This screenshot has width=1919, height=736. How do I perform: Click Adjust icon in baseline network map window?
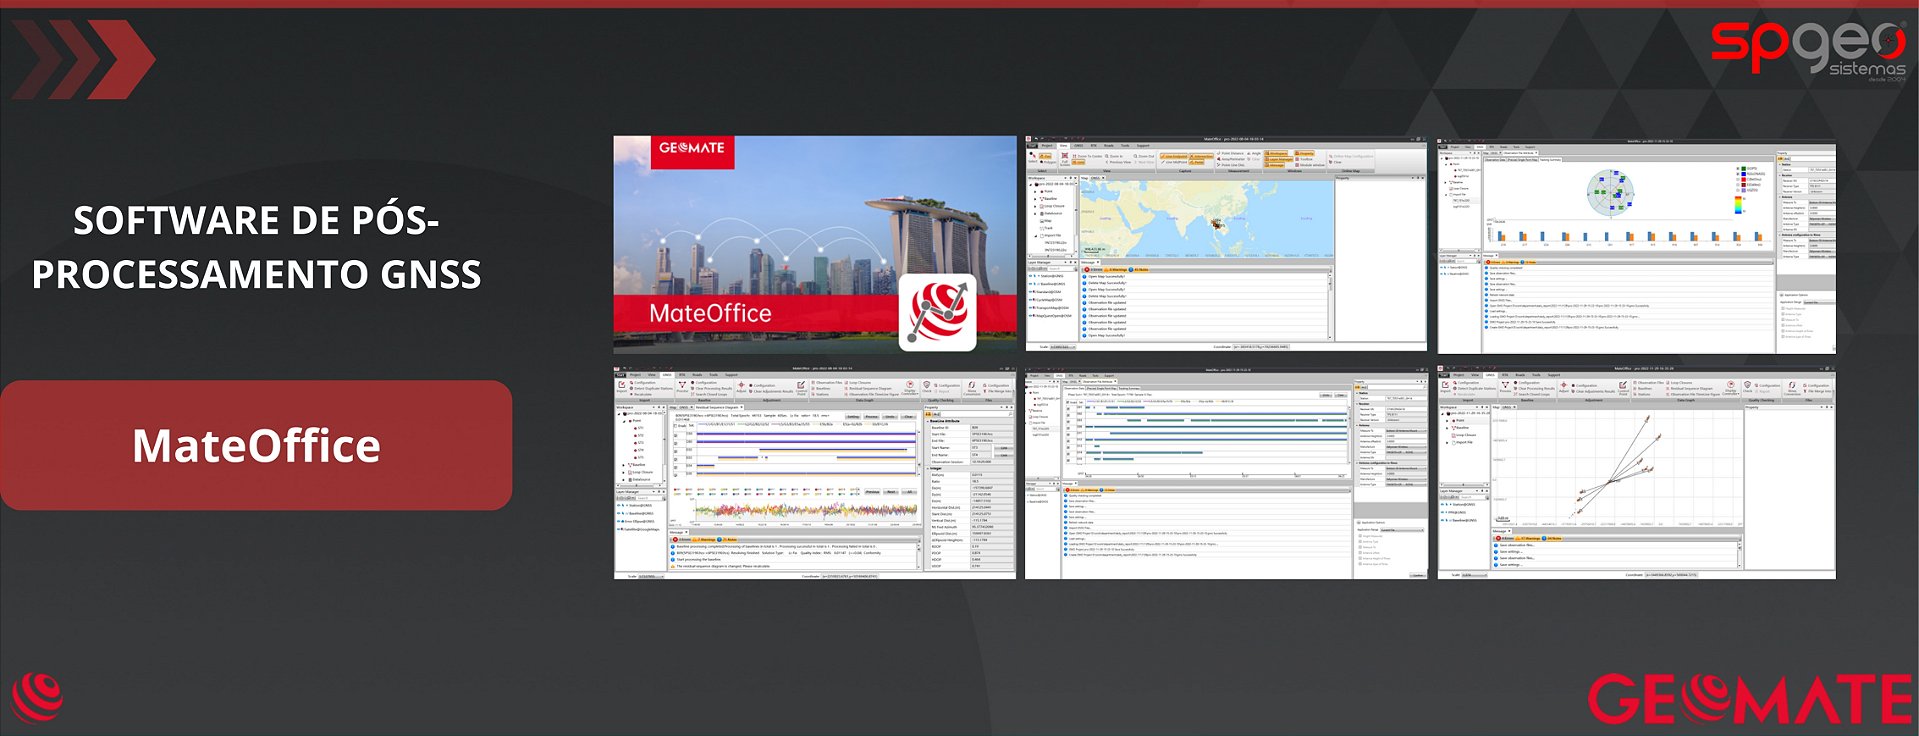[x=1564, y=386]
